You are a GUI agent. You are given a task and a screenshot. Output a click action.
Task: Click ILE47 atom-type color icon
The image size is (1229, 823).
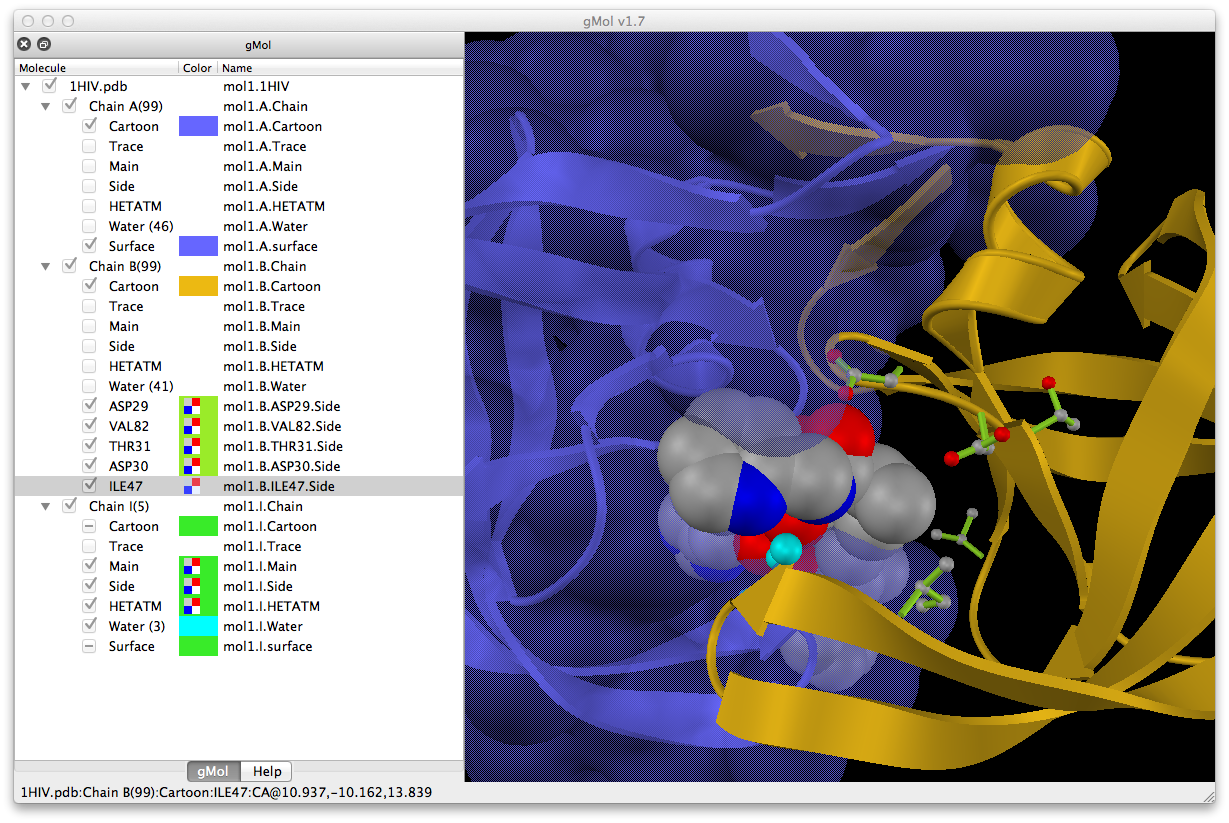coord(190,486)
